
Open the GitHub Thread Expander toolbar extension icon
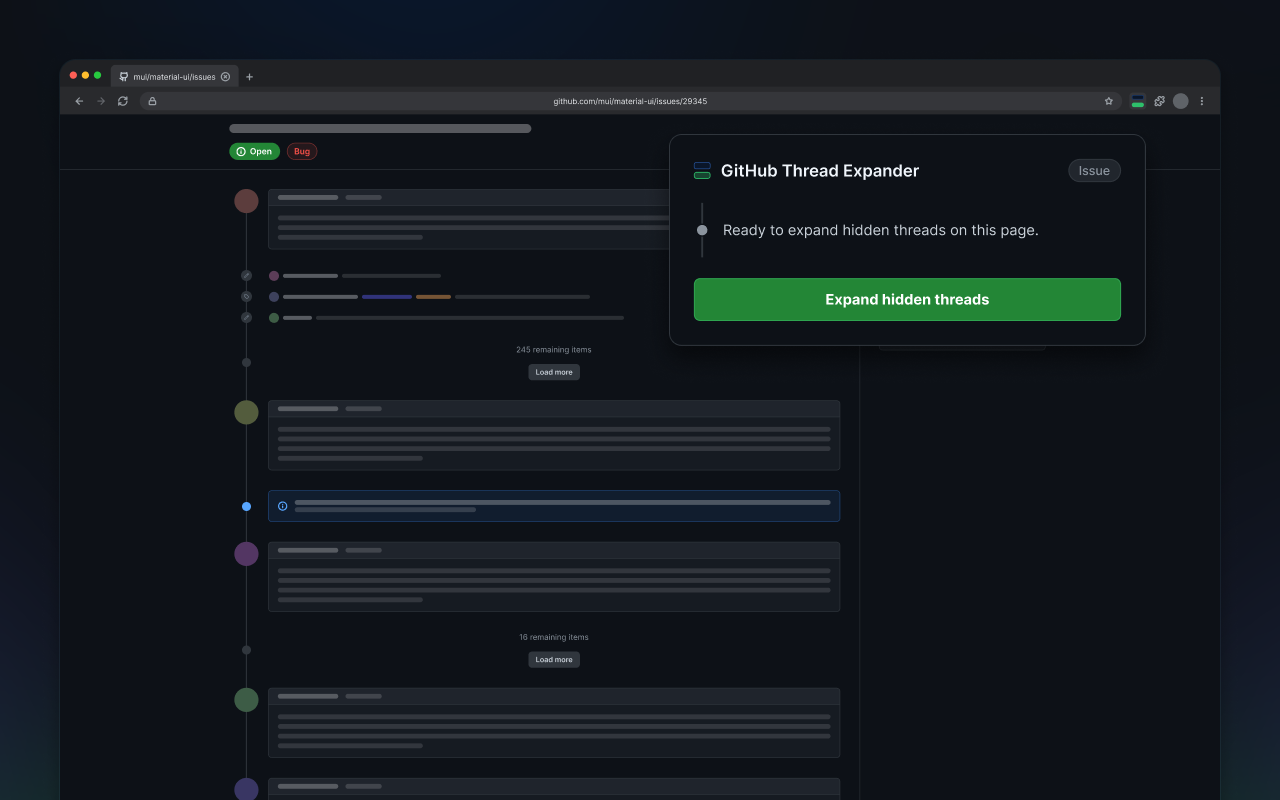[1138, 101]
